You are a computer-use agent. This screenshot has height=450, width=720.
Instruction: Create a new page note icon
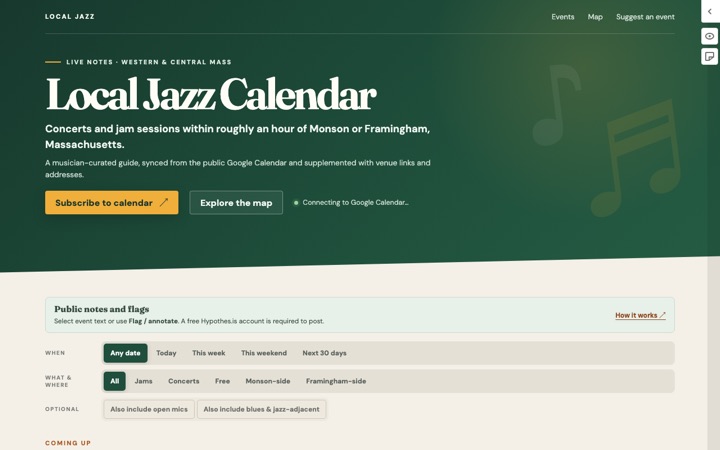pos(709,57)
